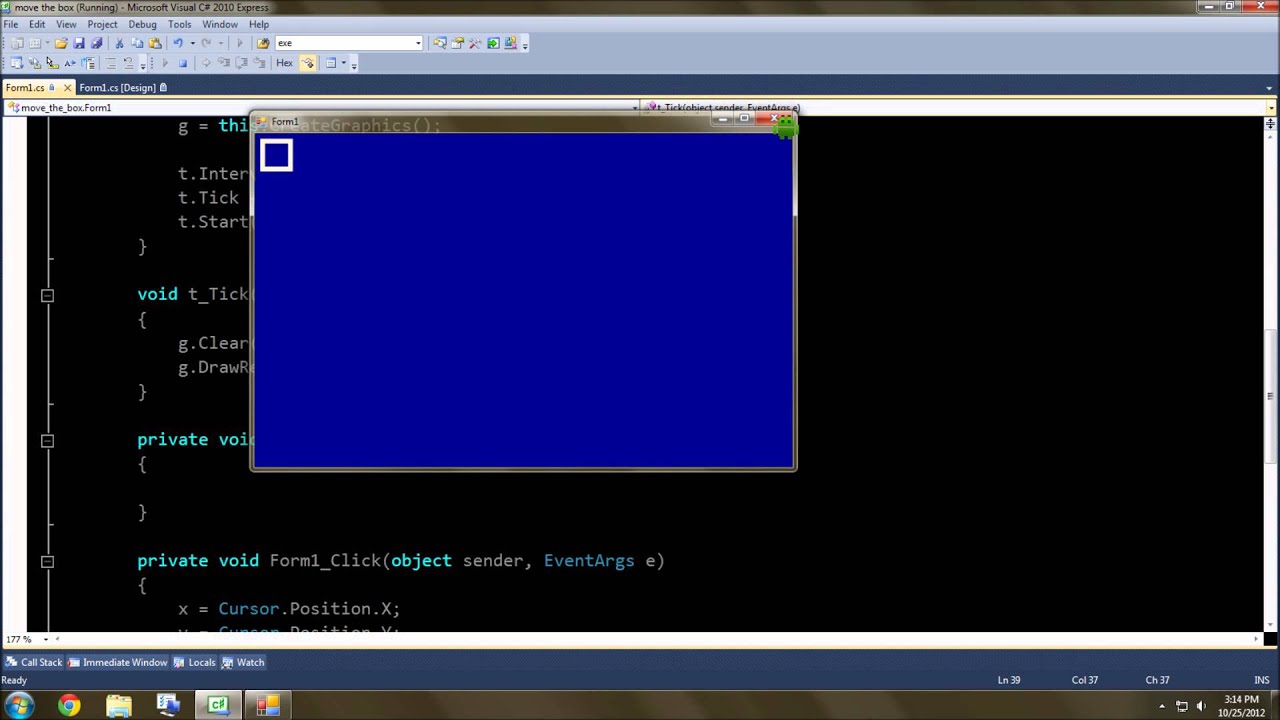Click the Start Page toolbar icon
1280x720 pixels.
click(x=493, y=43)
